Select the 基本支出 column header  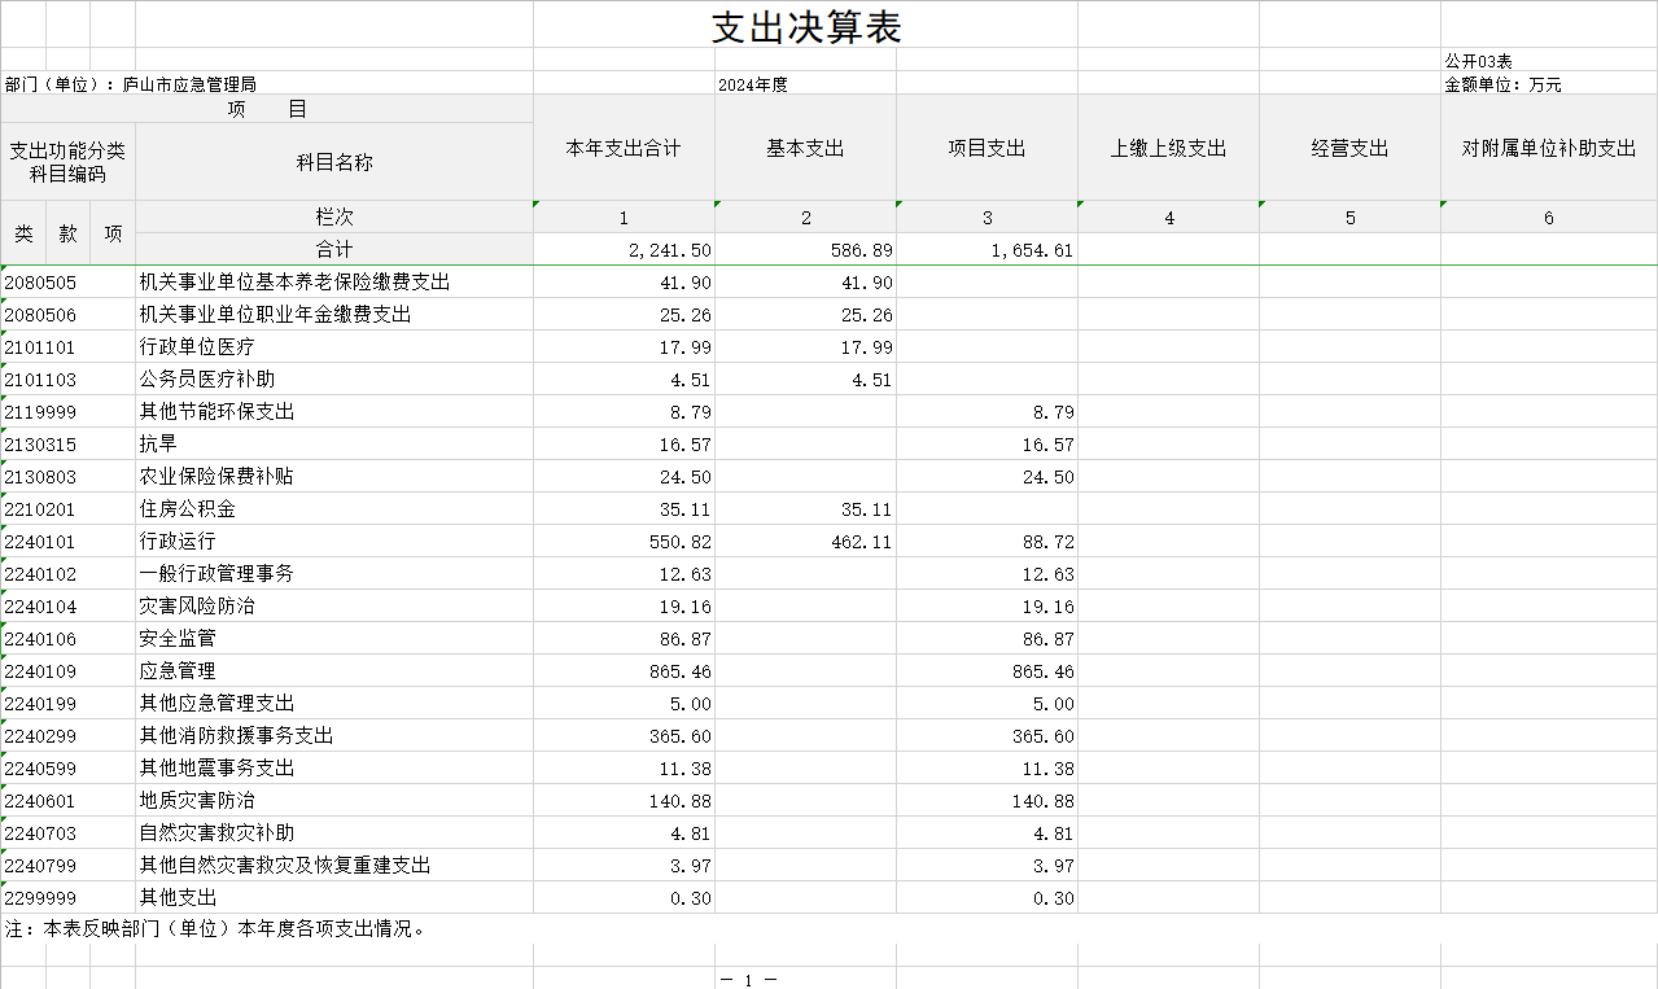(x=805, y=149)
